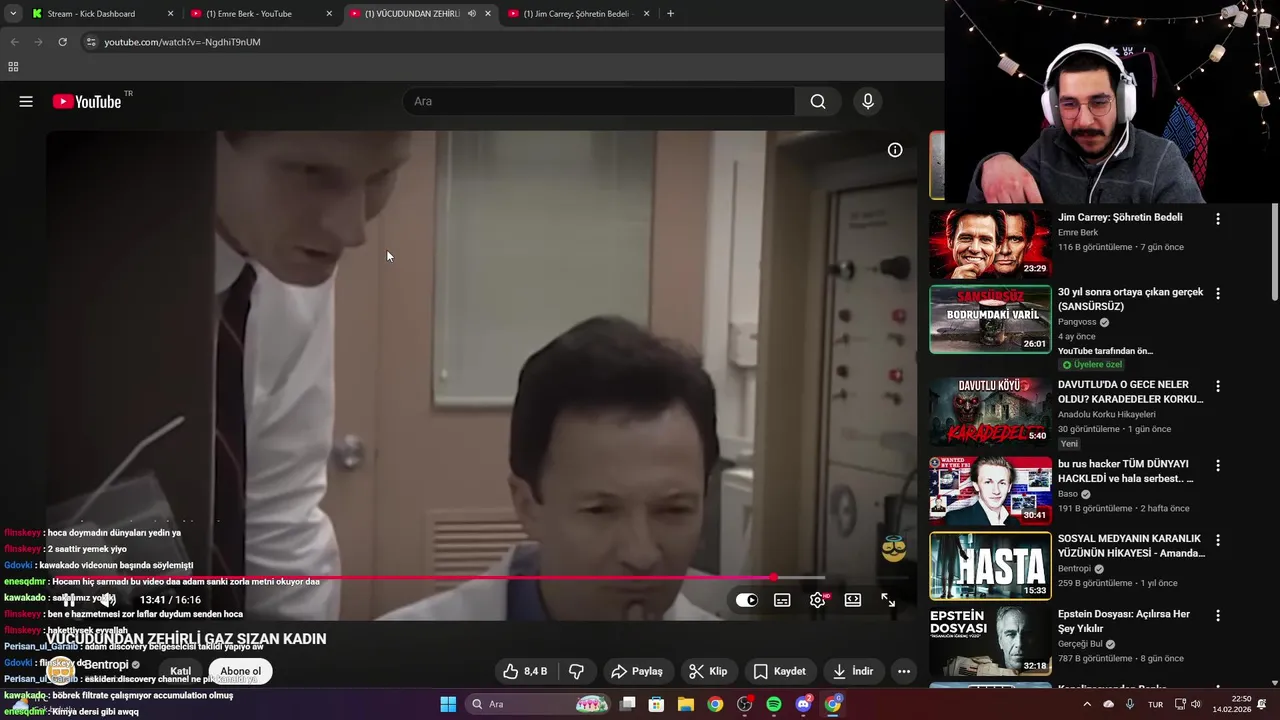The image size is (1280, 720).
Task: Open the Bentropi channel name link
Action: coord(106,665)
